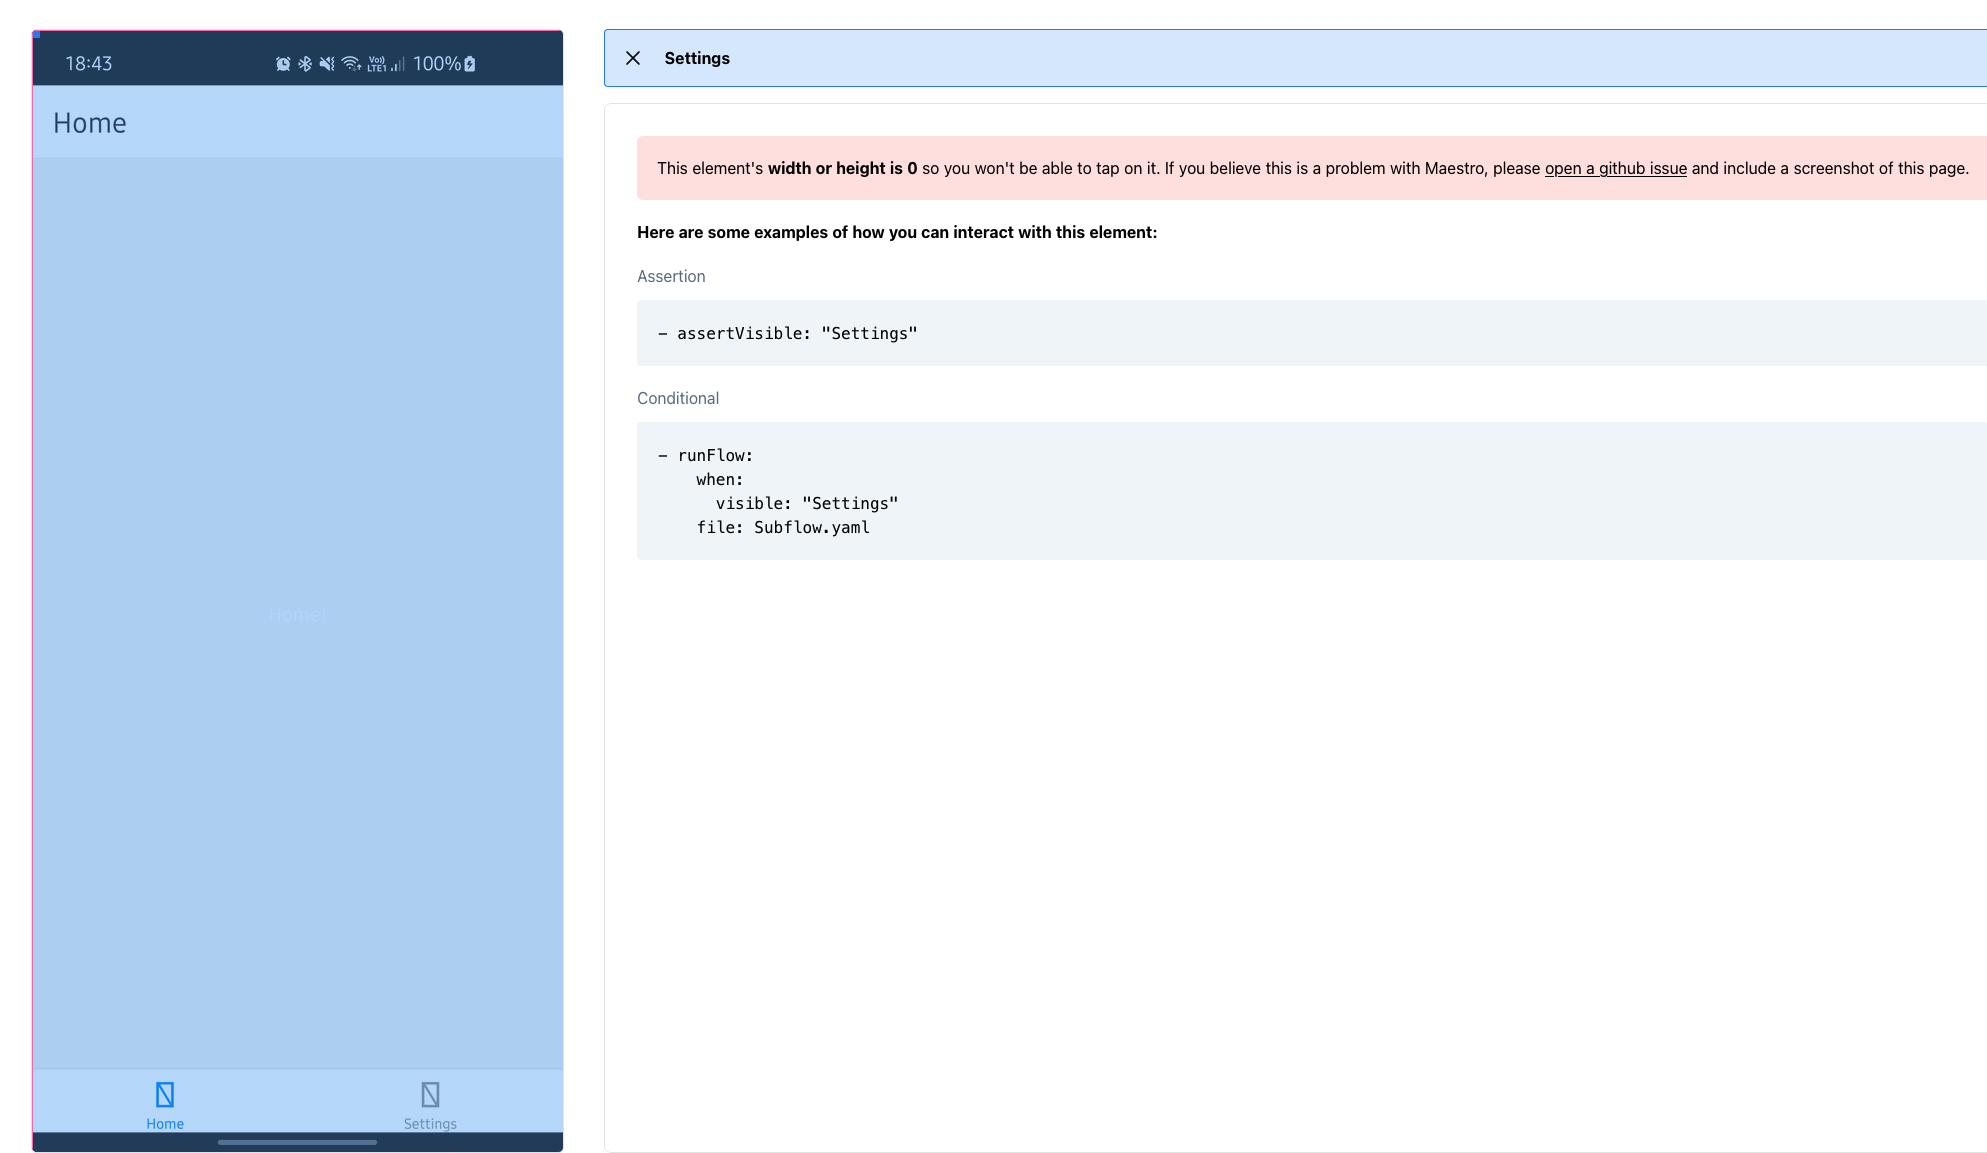Click the Wi-Fi status bar icon
The height and width of the screenshot is (1153, 1987).
click(x=351, y=64)
